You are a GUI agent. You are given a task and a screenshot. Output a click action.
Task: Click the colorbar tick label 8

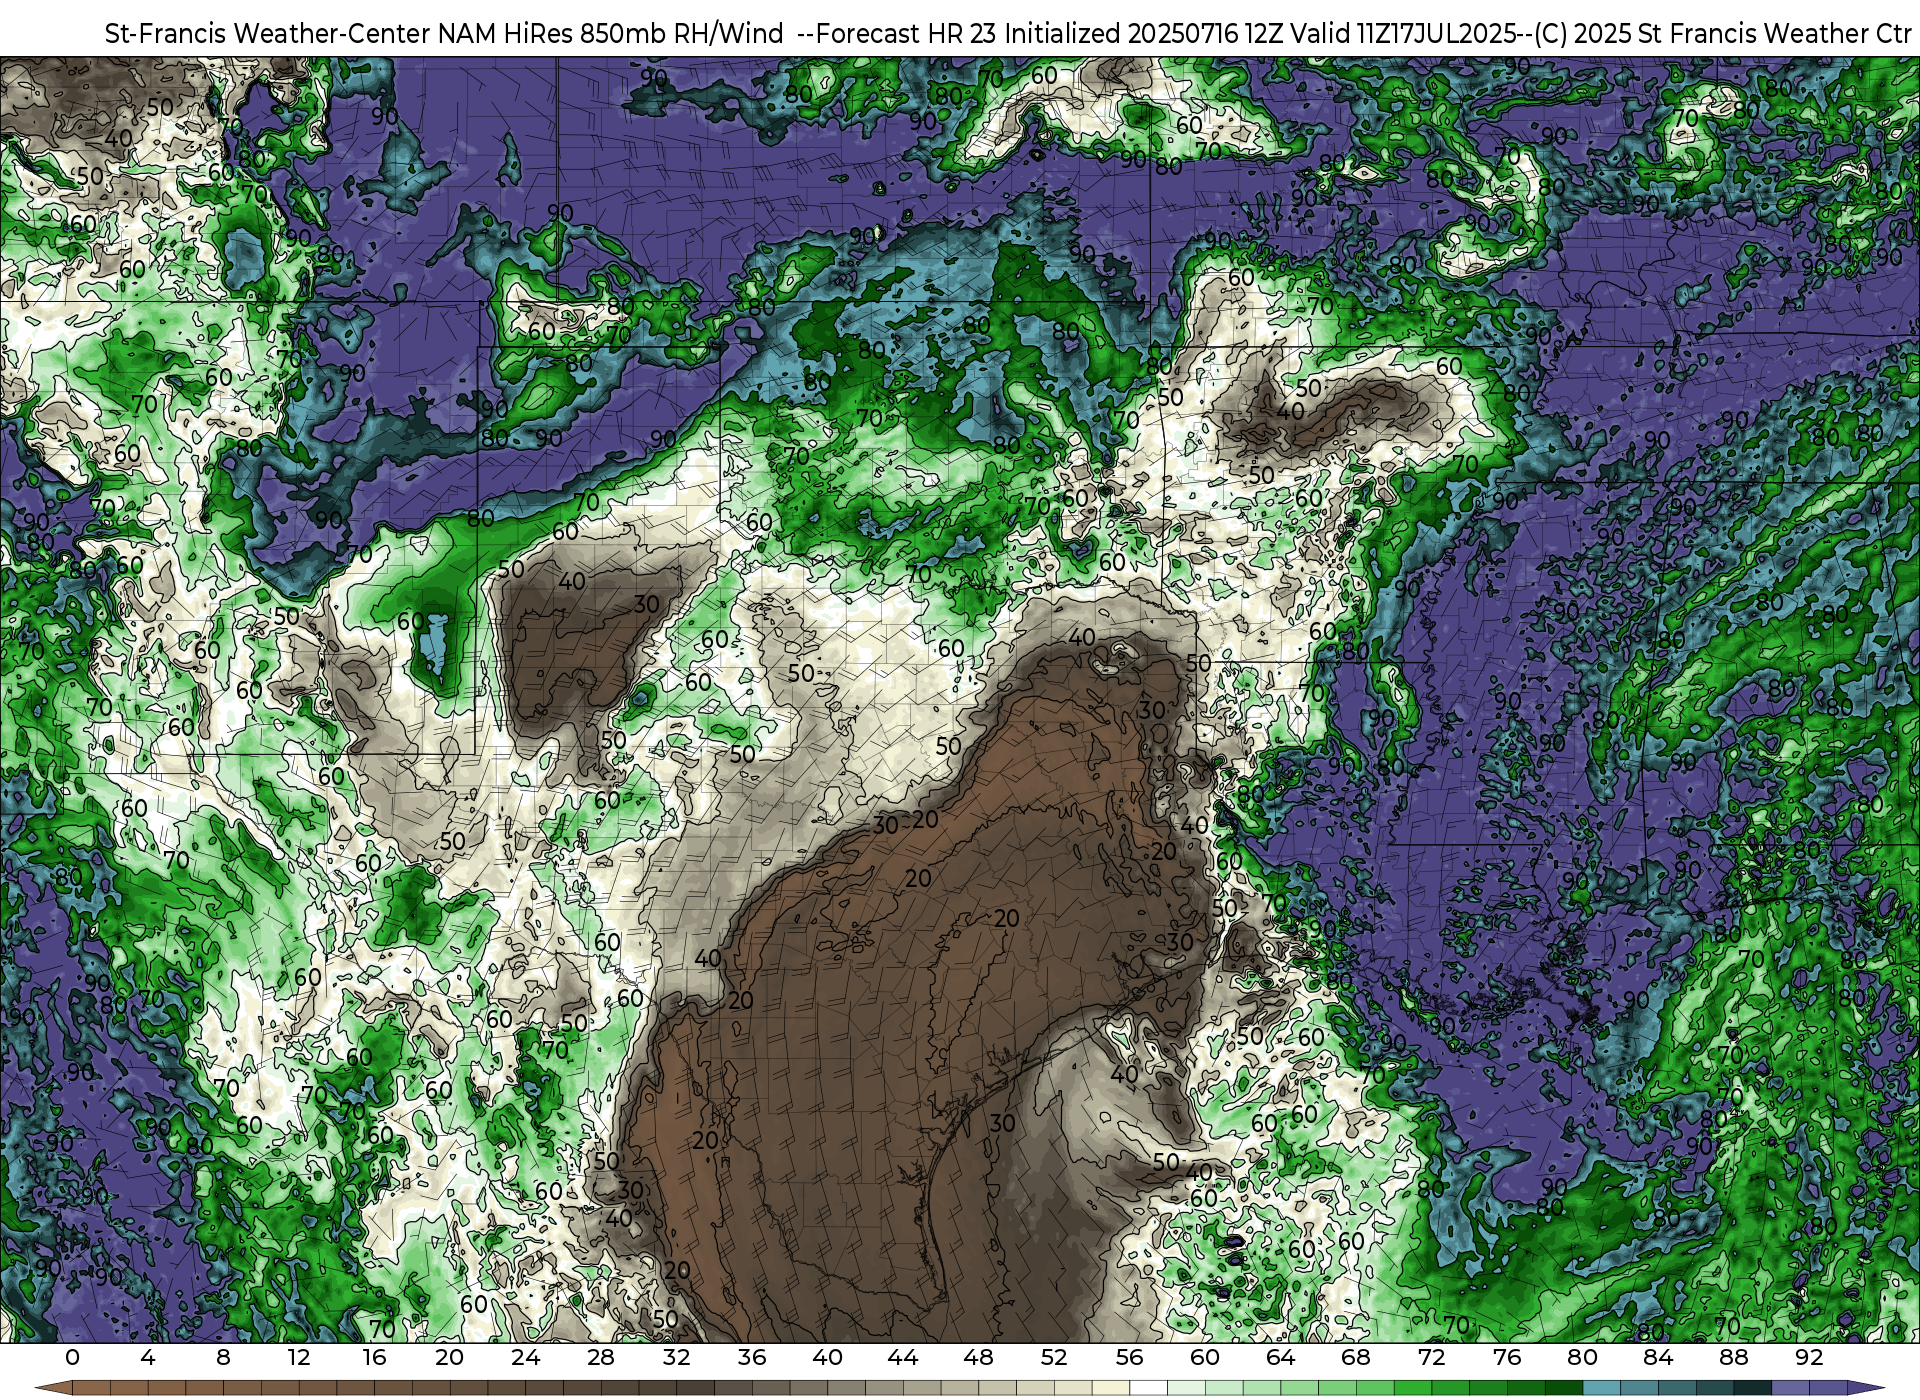tap(223, 1357)
